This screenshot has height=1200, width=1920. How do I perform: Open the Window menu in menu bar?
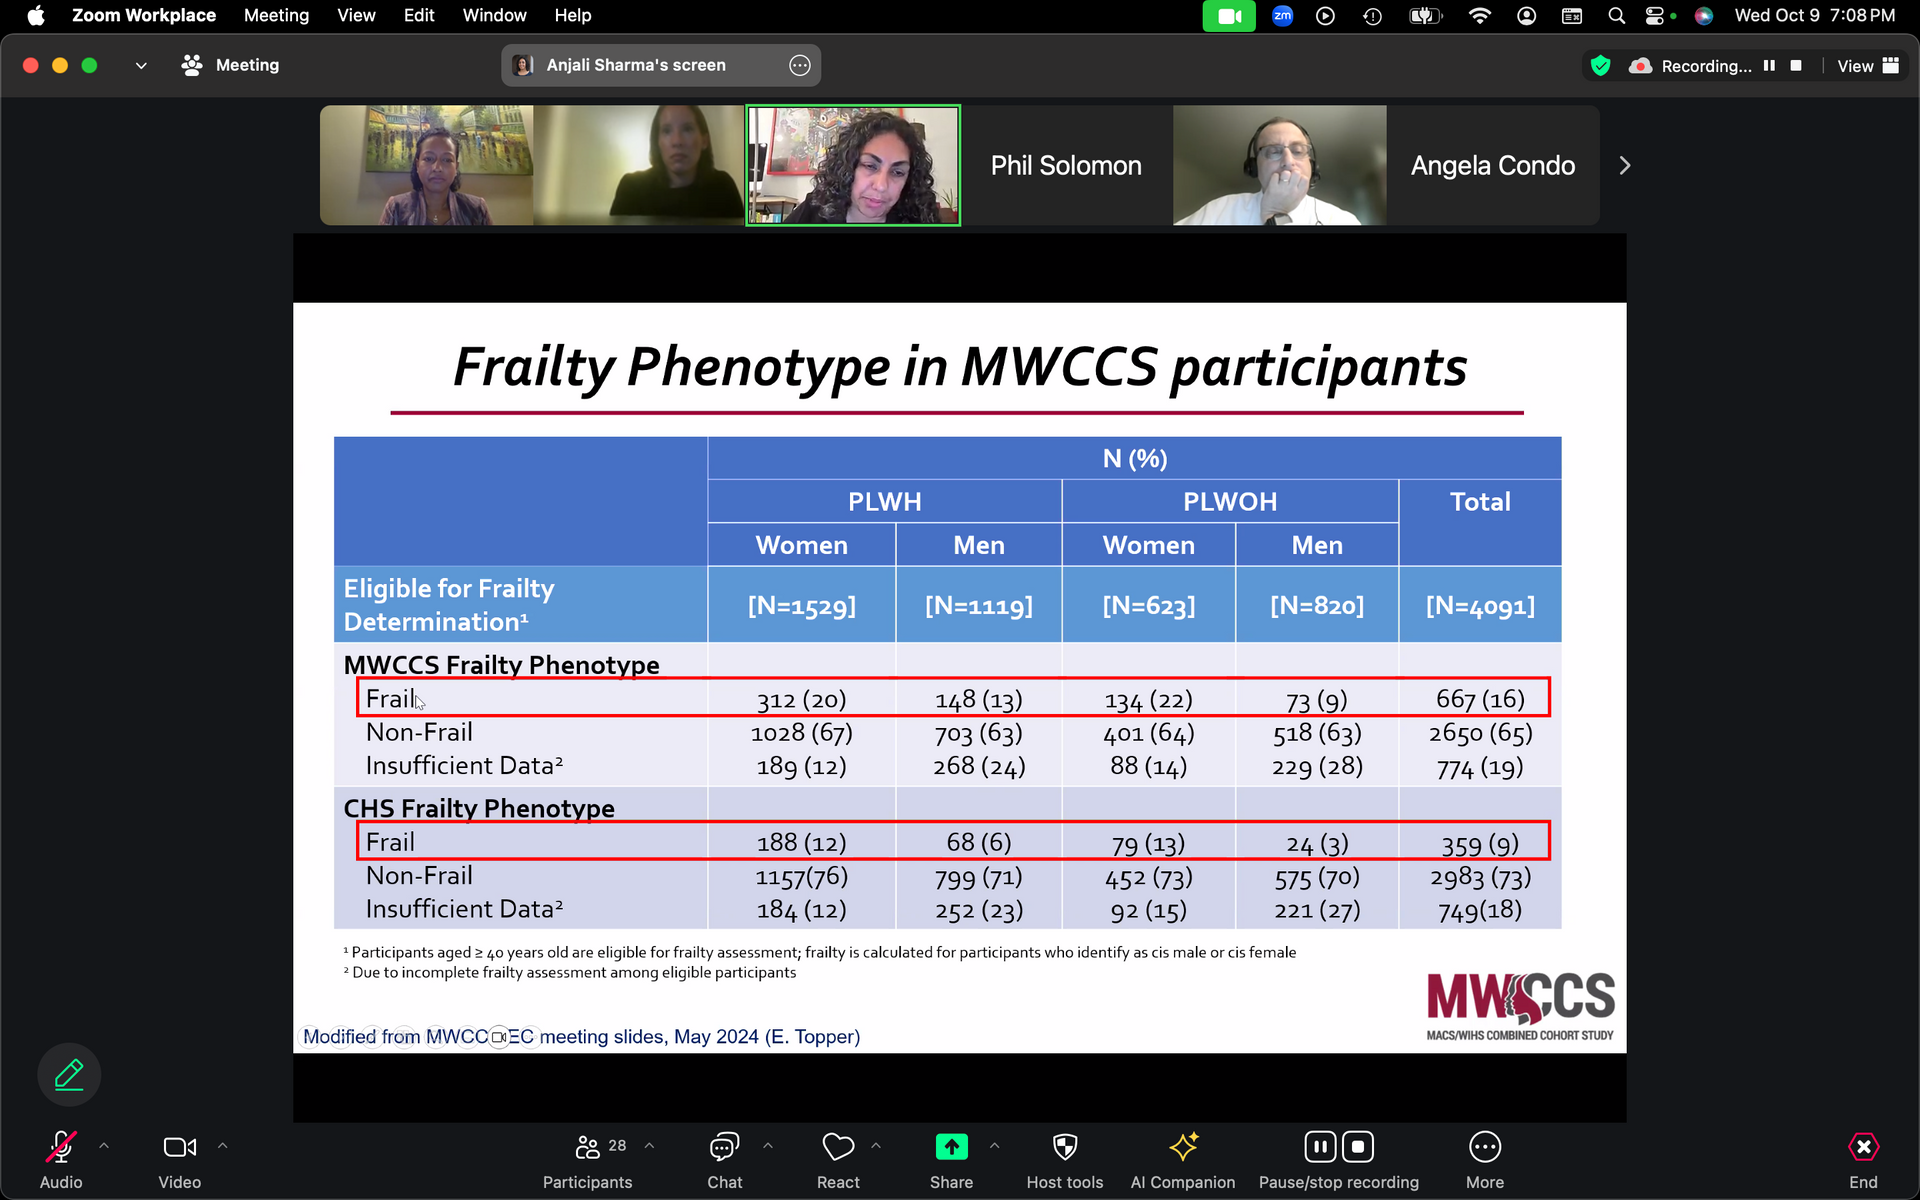pos(494,15)
